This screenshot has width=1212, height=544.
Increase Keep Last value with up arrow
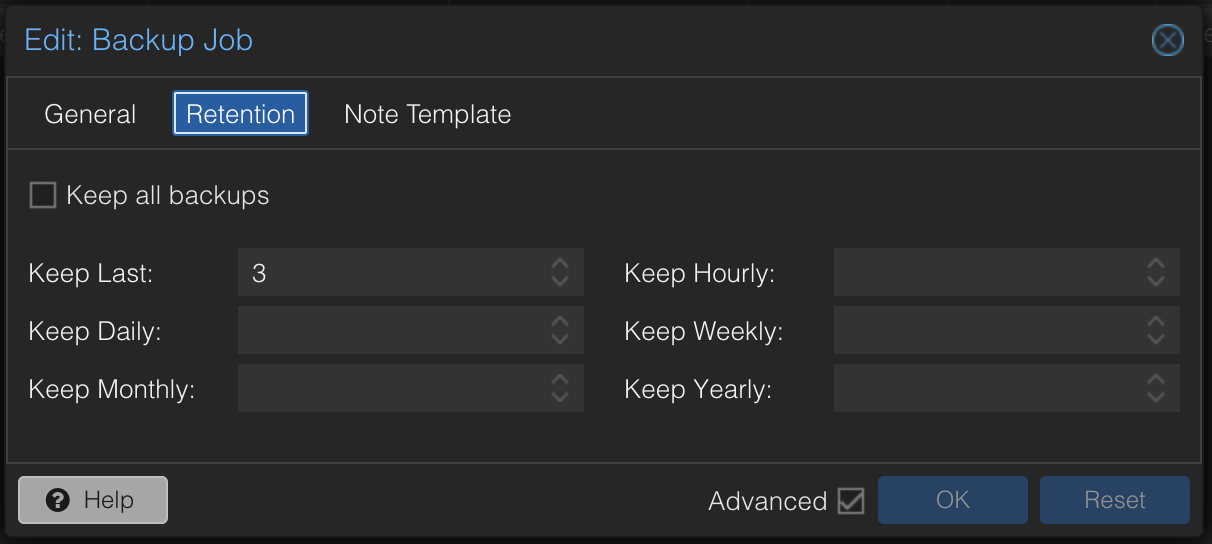(x=560, y=264)
